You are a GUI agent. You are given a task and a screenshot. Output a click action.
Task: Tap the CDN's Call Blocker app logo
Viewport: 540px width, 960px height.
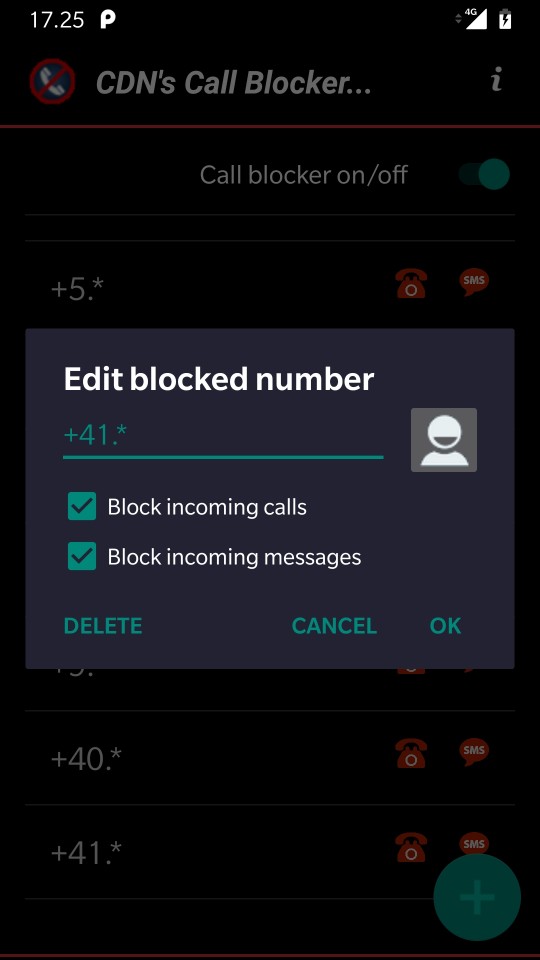click(53, 81)
